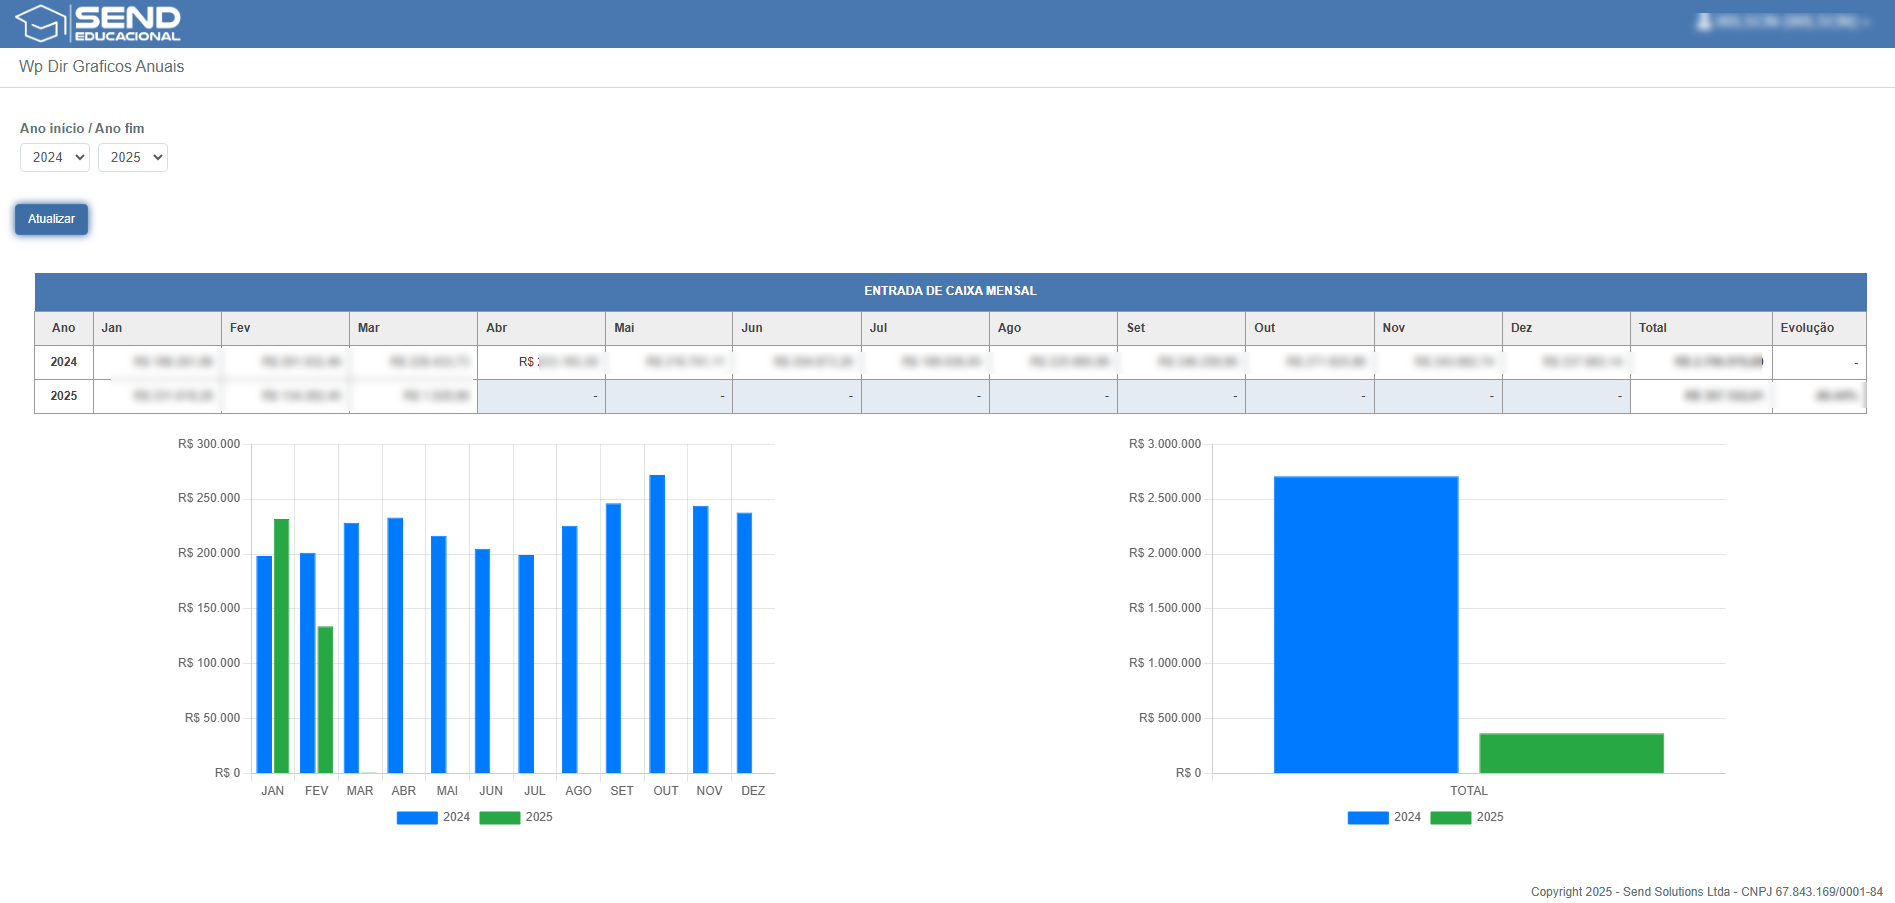The image size is (1895, 903).
Task: Click the Ano column header
Action: click(x=64, y=328)
